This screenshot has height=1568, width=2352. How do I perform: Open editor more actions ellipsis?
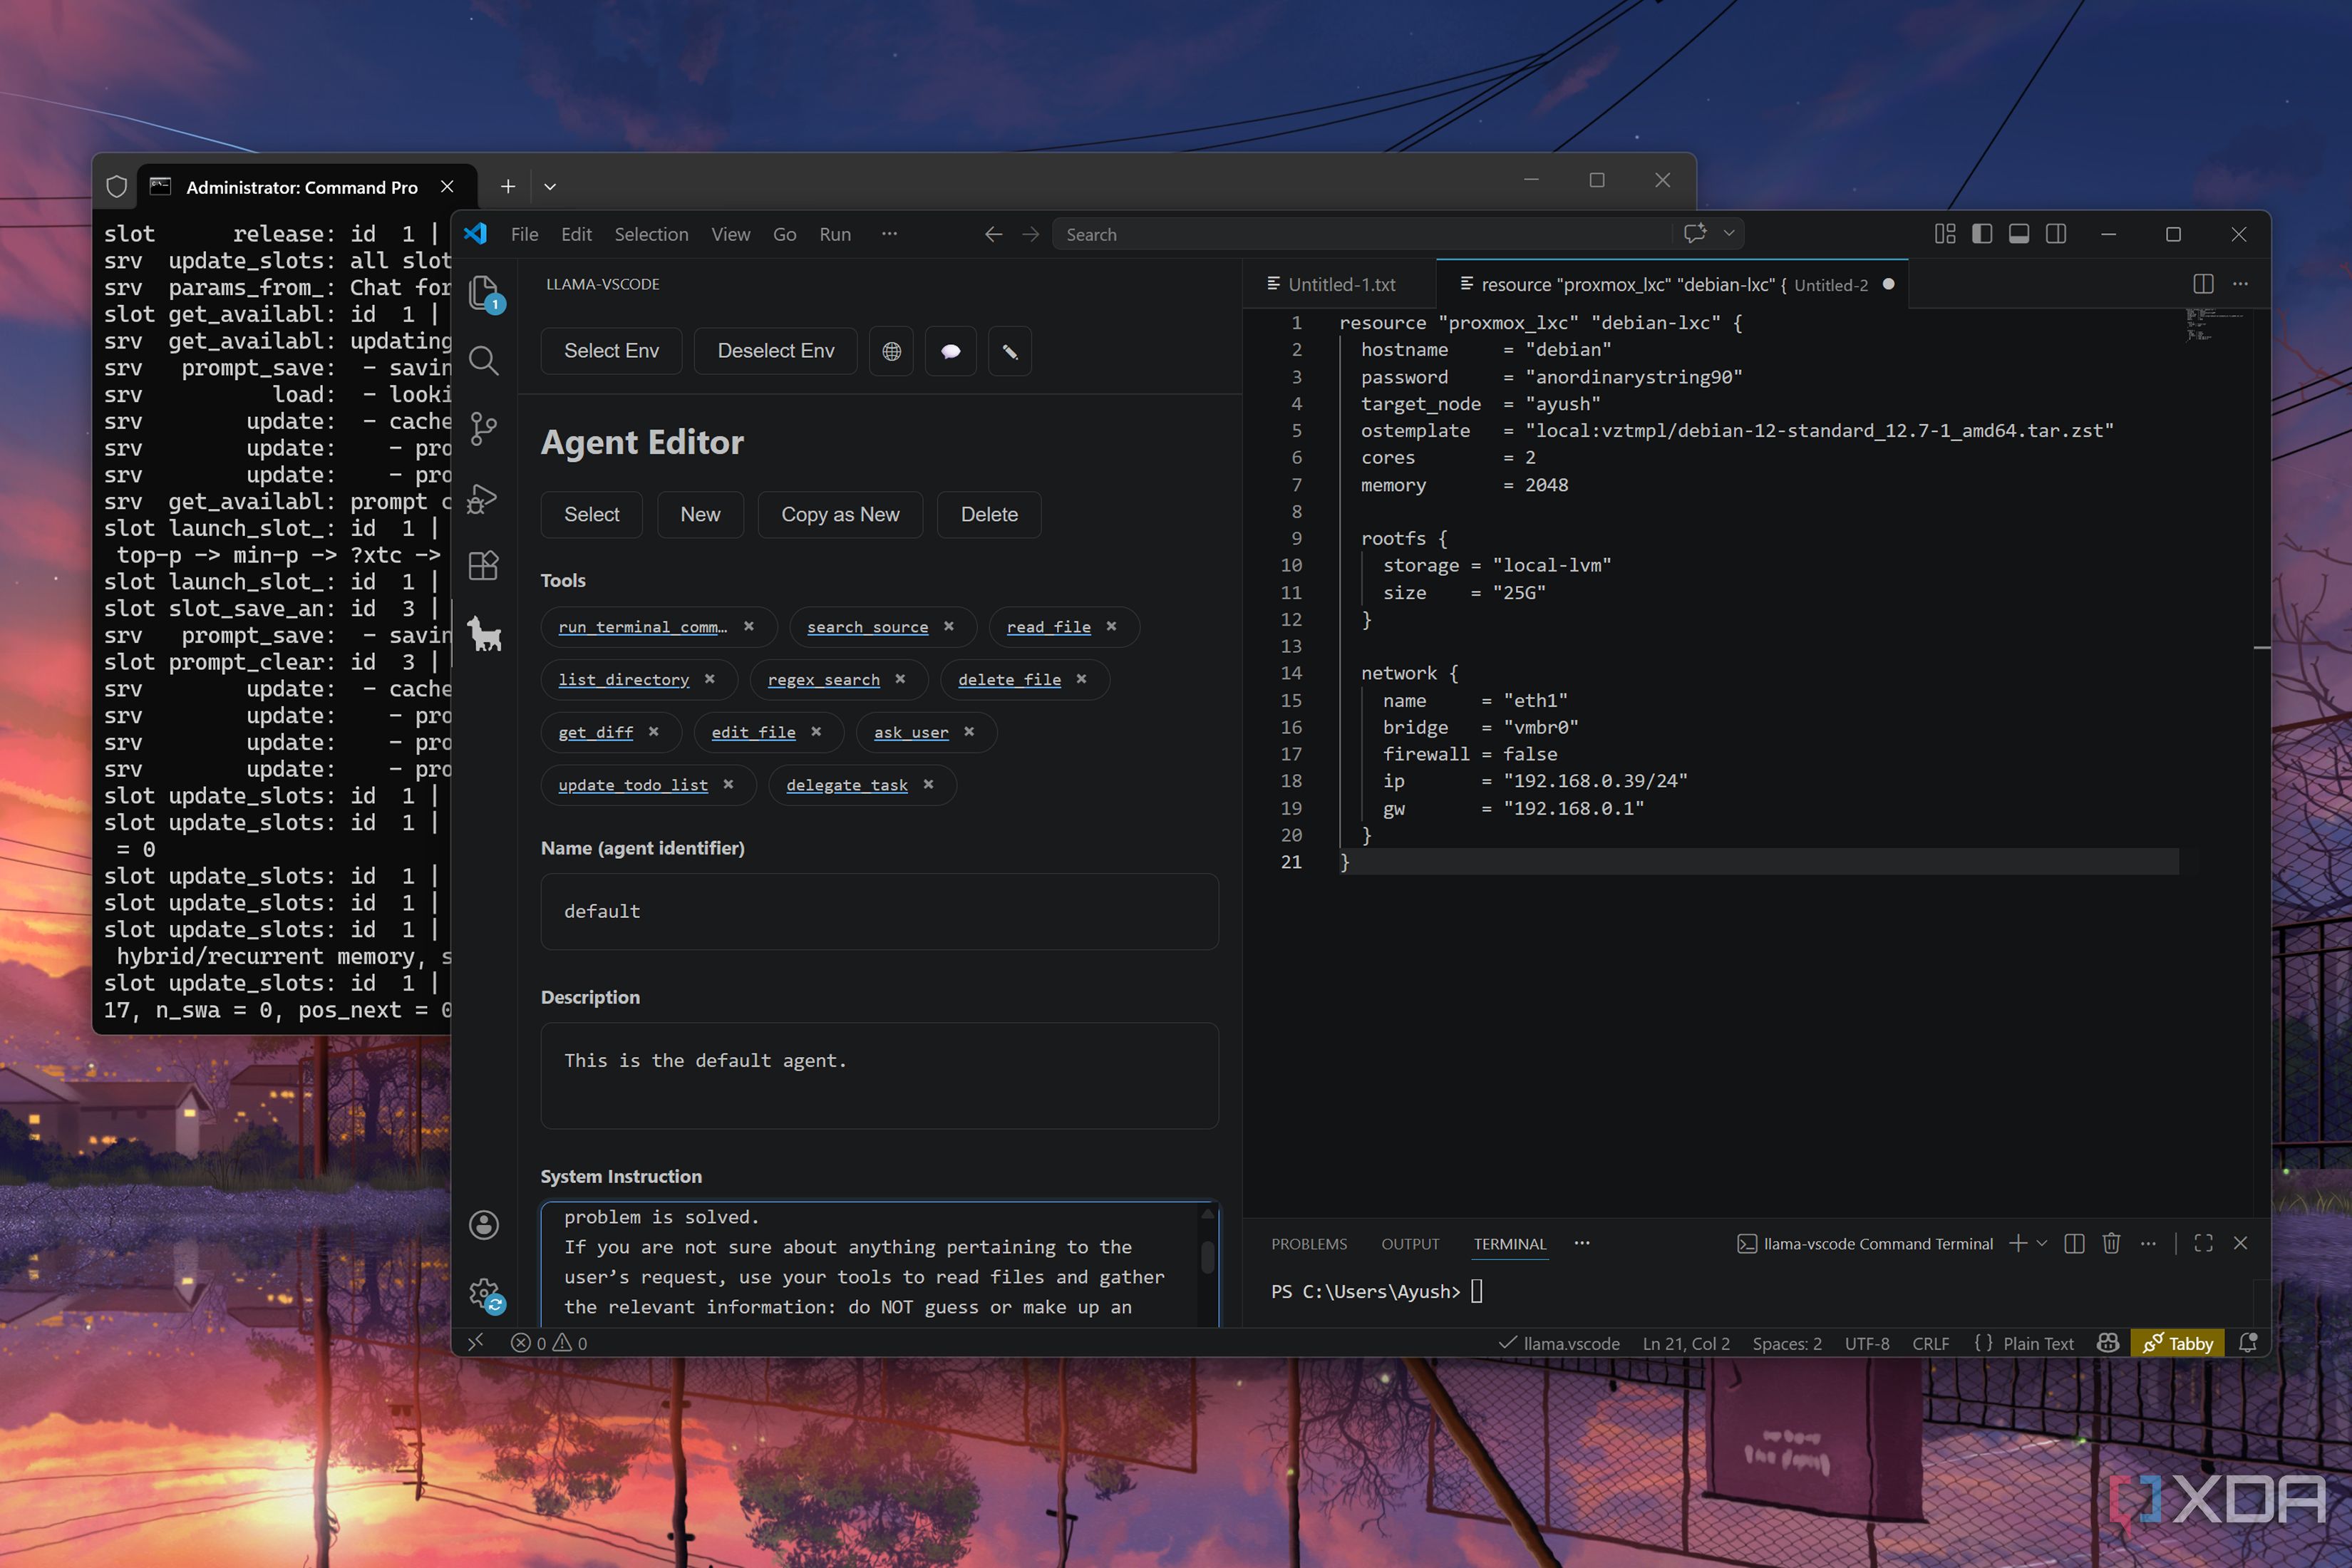pos(2240,284)
